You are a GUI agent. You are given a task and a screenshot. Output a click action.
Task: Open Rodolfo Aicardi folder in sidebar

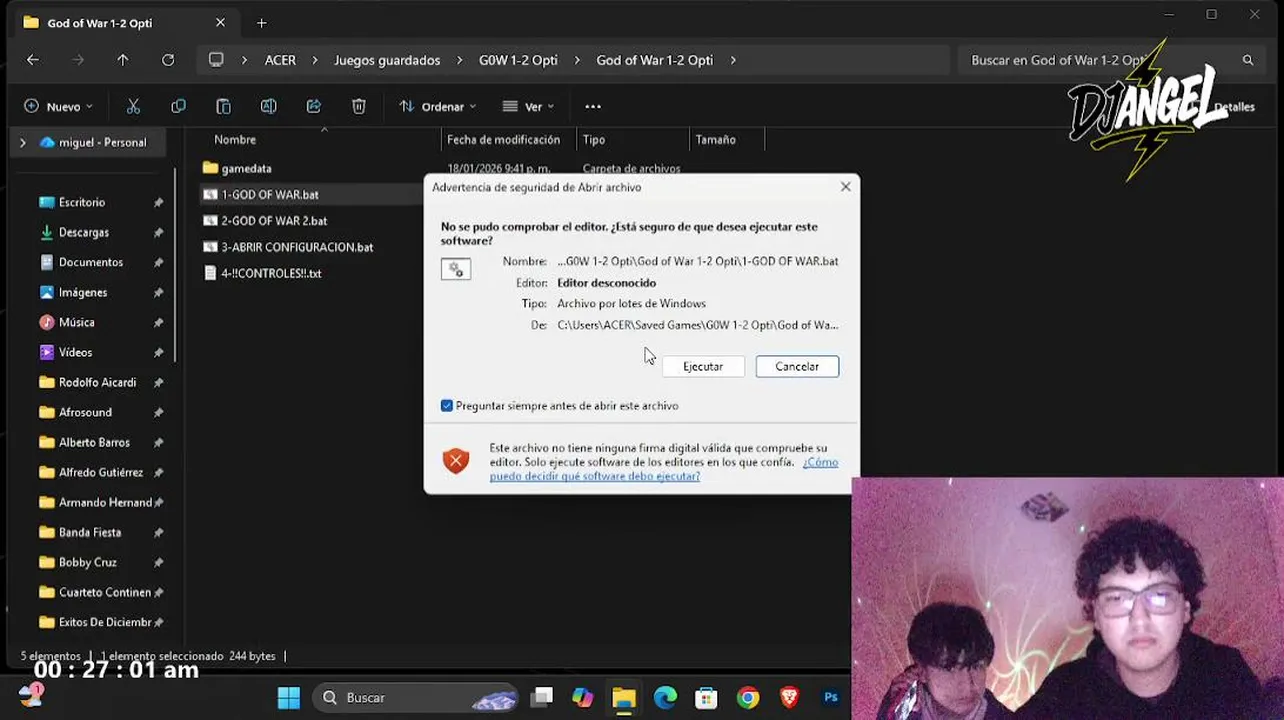pyautogui.click(x=97, y=382)
